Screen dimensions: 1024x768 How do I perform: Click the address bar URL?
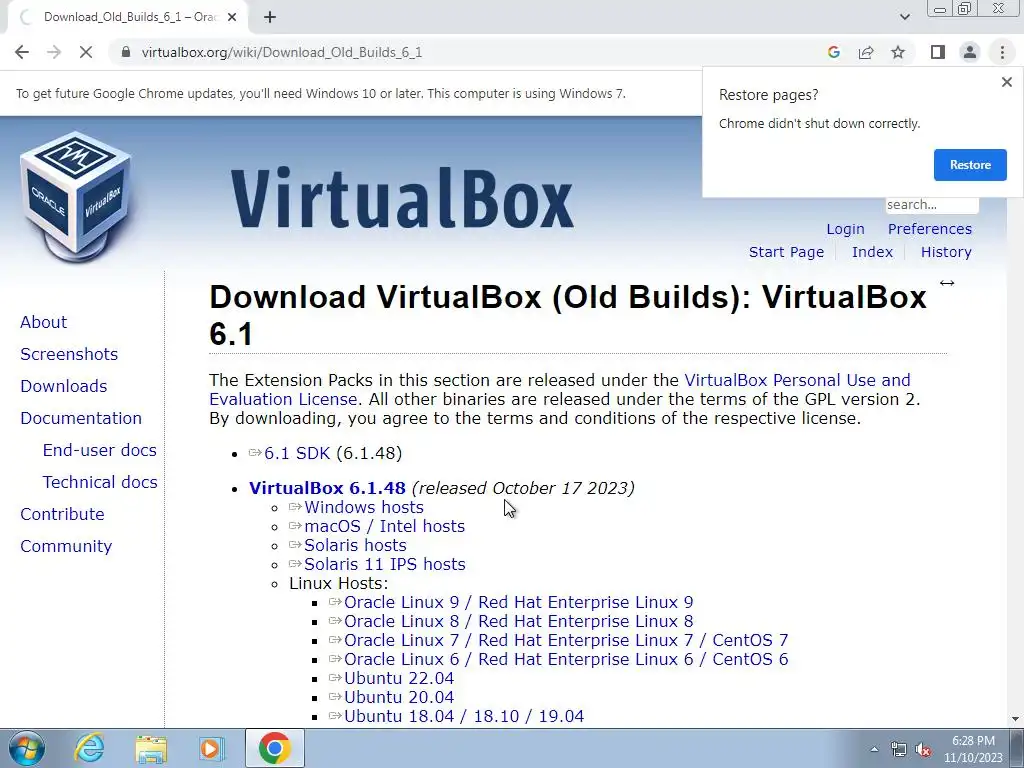[x=281, y=52]
